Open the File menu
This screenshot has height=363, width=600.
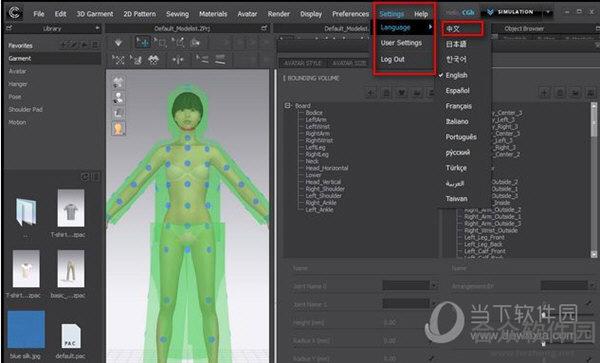[39, 14]
